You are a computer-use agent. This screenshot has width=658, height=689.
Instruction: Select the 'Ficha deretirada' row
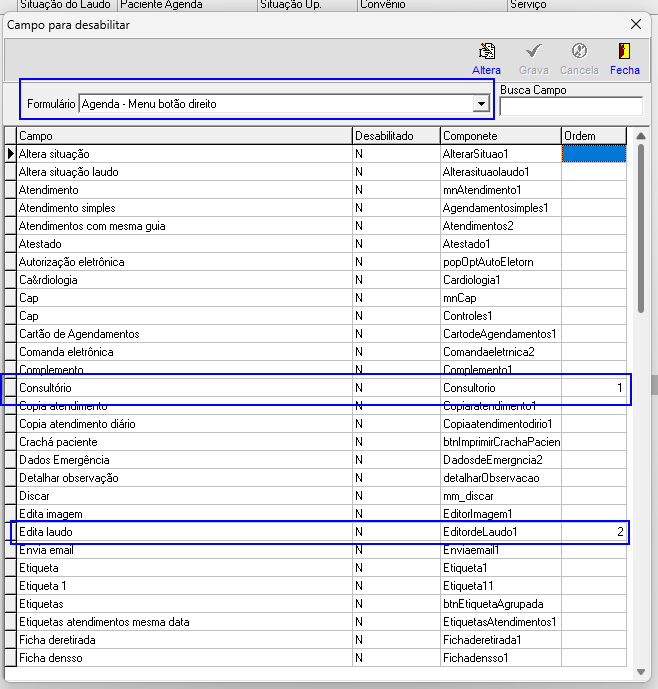tap(315, 640)
